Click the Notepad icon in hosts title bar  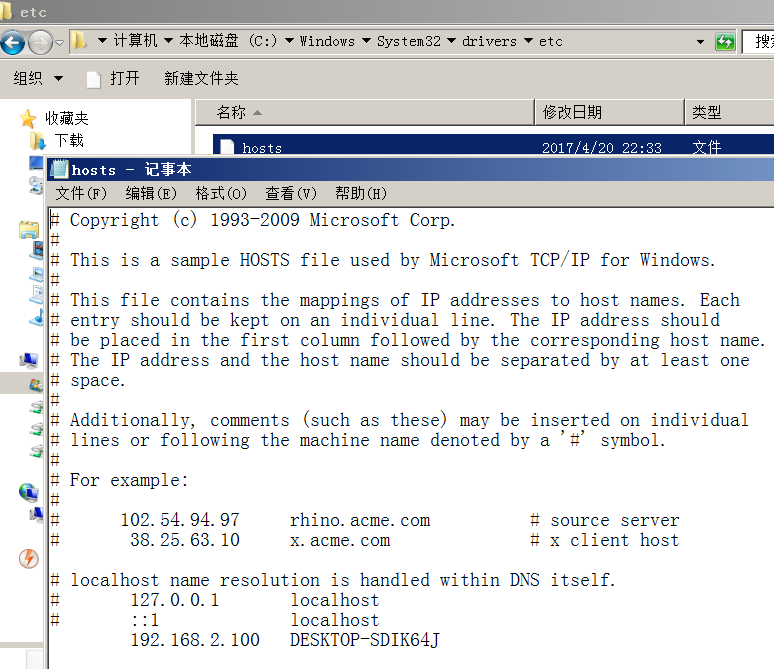point(59,169)
